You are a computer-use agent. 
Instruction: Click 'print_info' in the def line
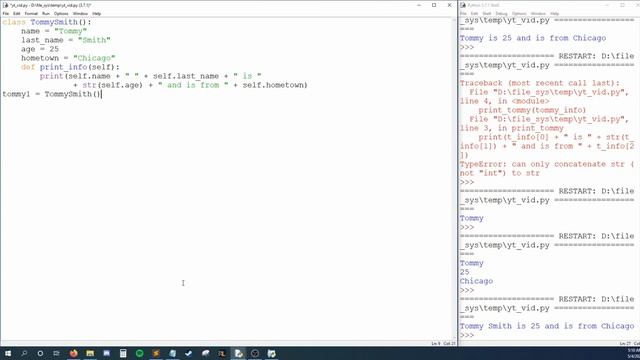pyautogui.click(x=63, y=67)
